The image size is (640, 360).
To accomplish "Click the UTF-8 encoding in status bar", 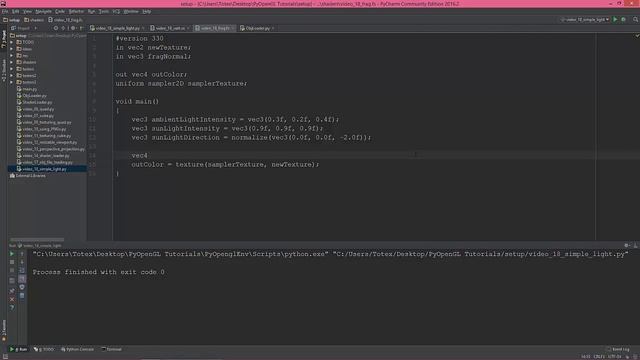I will (x=614, y=357).
